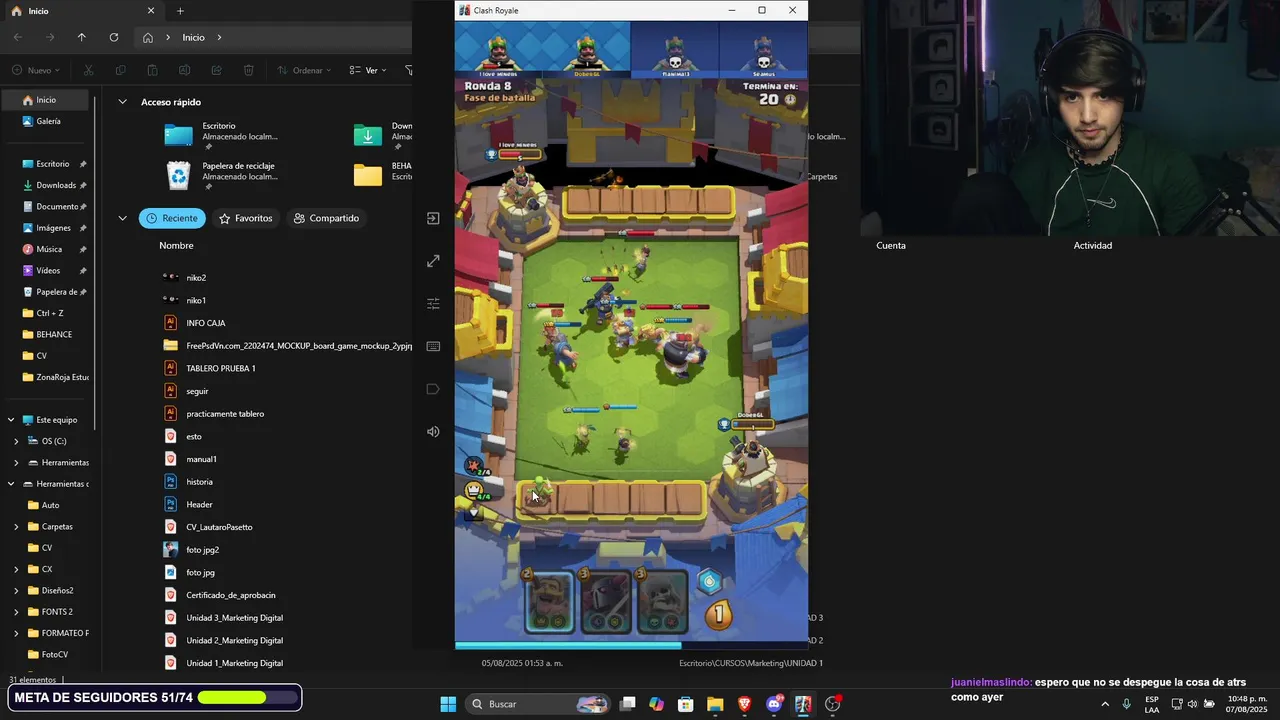The width and height of the screenshot is (1280, 720).
Task: Select the P.E.K.K.A 3-elixir card
Action: tap(606, 602)
